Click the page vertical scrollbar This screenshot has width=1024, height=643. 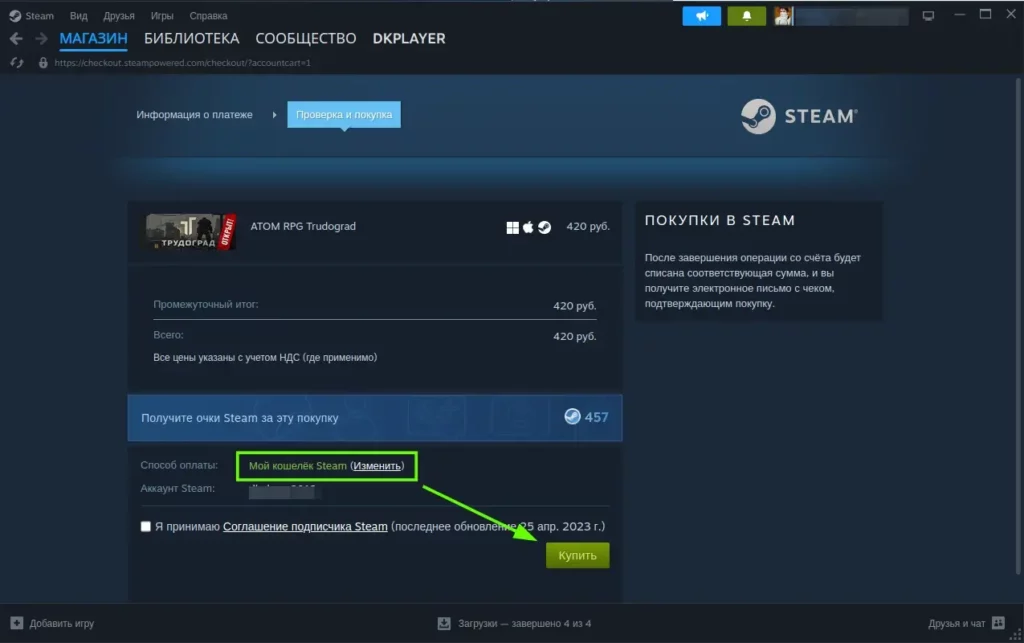1017,326
